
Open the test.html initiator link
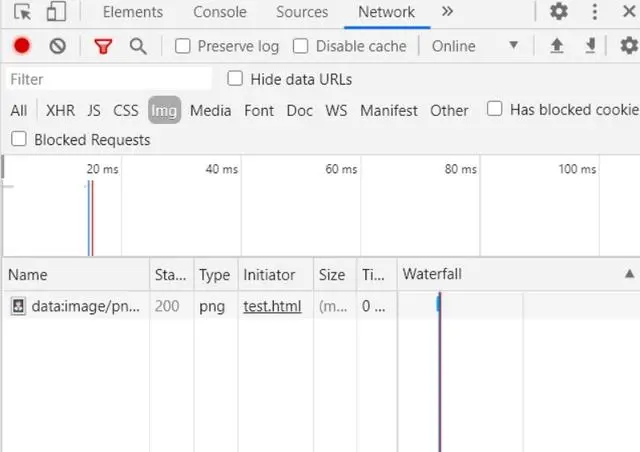pyautogui.click(x=272, y=306)
